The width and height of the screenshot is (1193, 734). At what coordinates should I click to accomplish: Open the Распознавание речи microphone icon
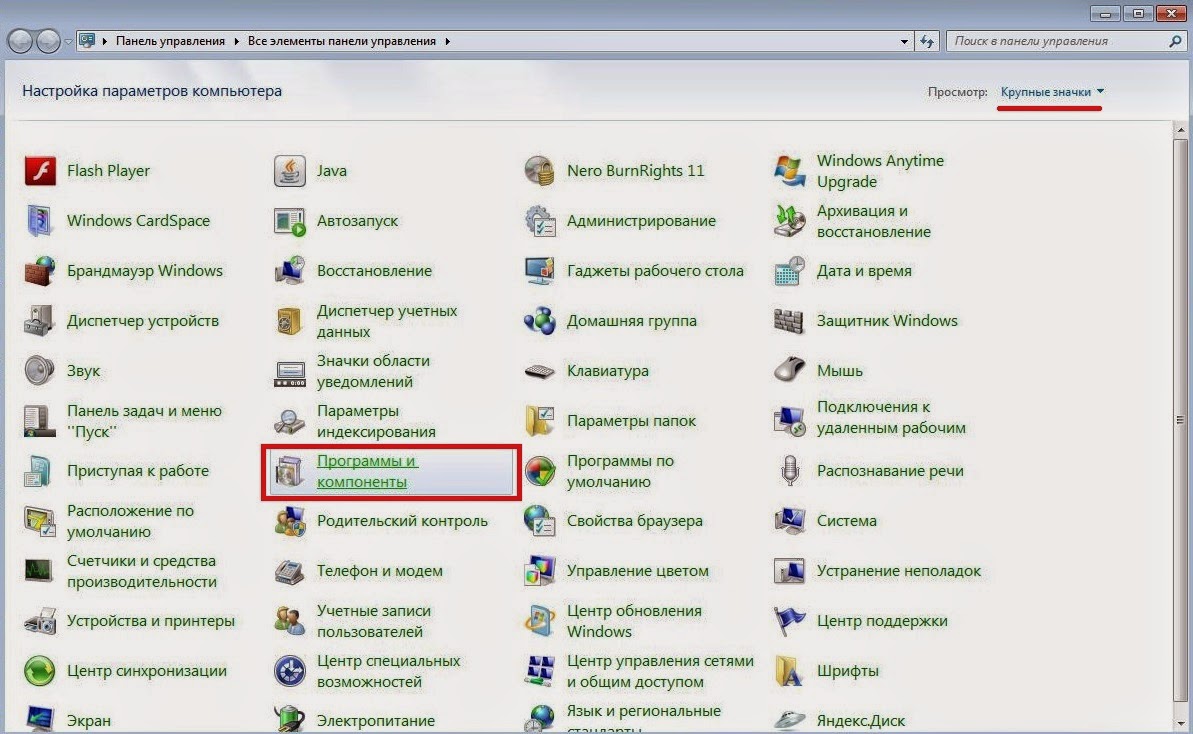789,471
